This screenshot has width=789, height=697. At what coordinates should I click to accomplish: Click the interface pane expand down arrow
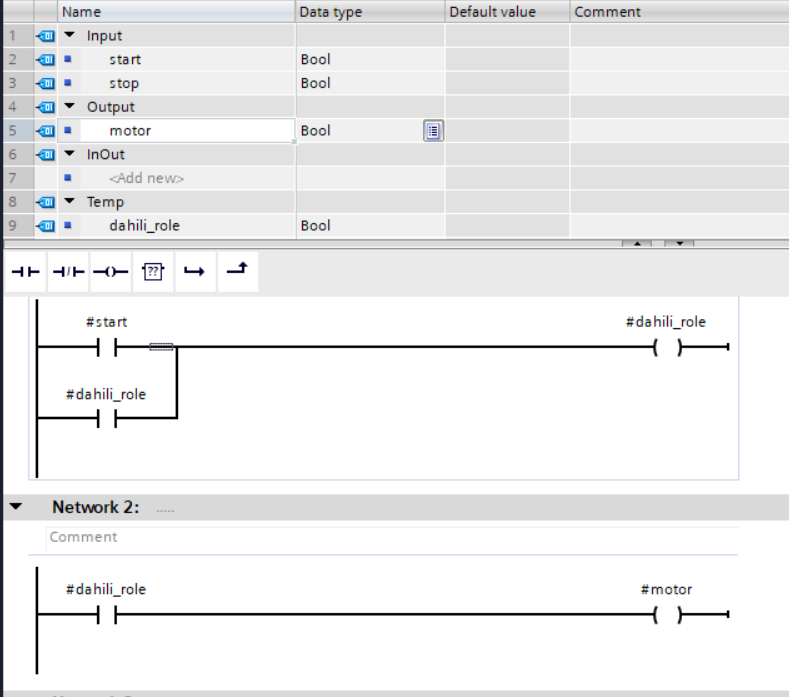[x=679, y=244]
